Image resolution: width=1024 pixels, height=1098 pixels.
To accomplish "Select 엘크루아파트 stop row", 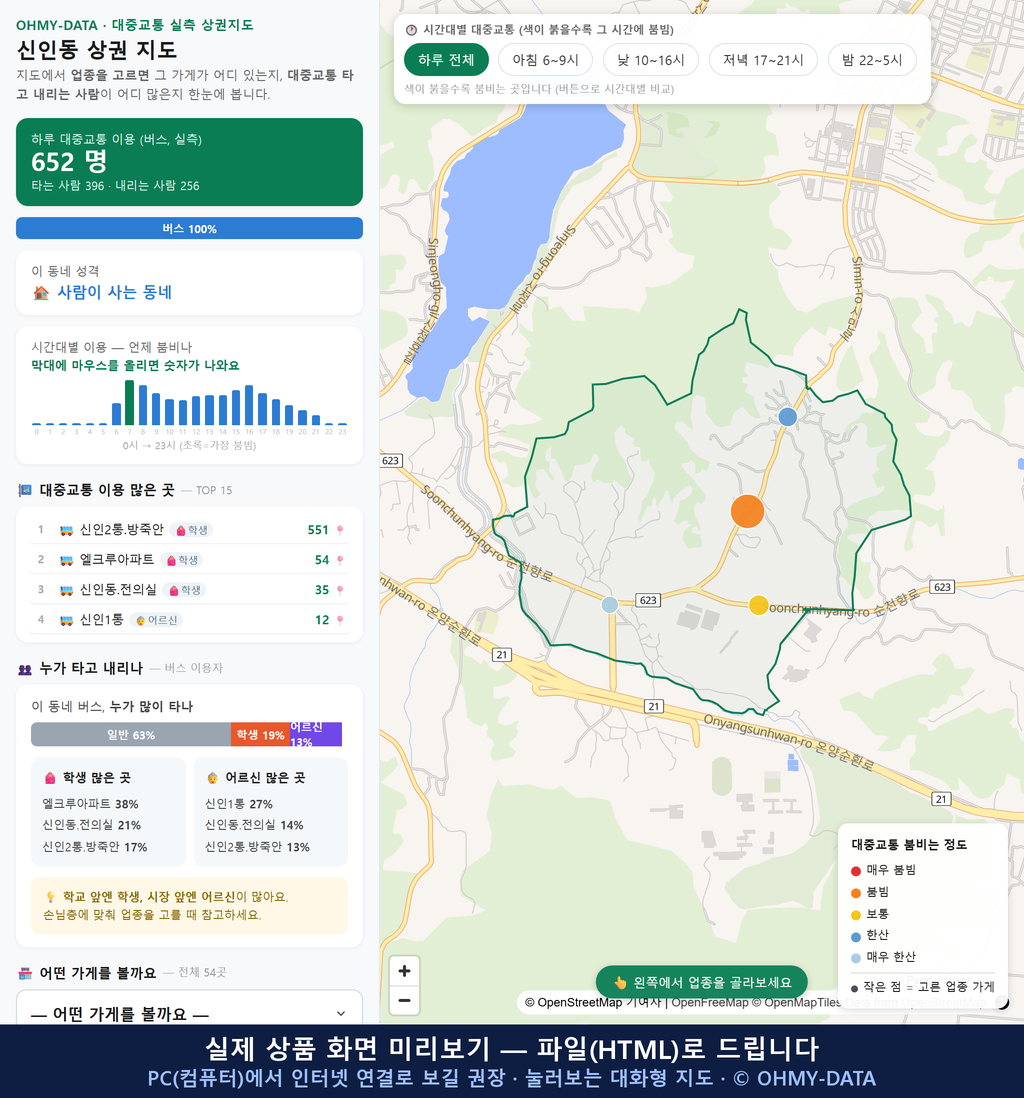I will point(189,560).
